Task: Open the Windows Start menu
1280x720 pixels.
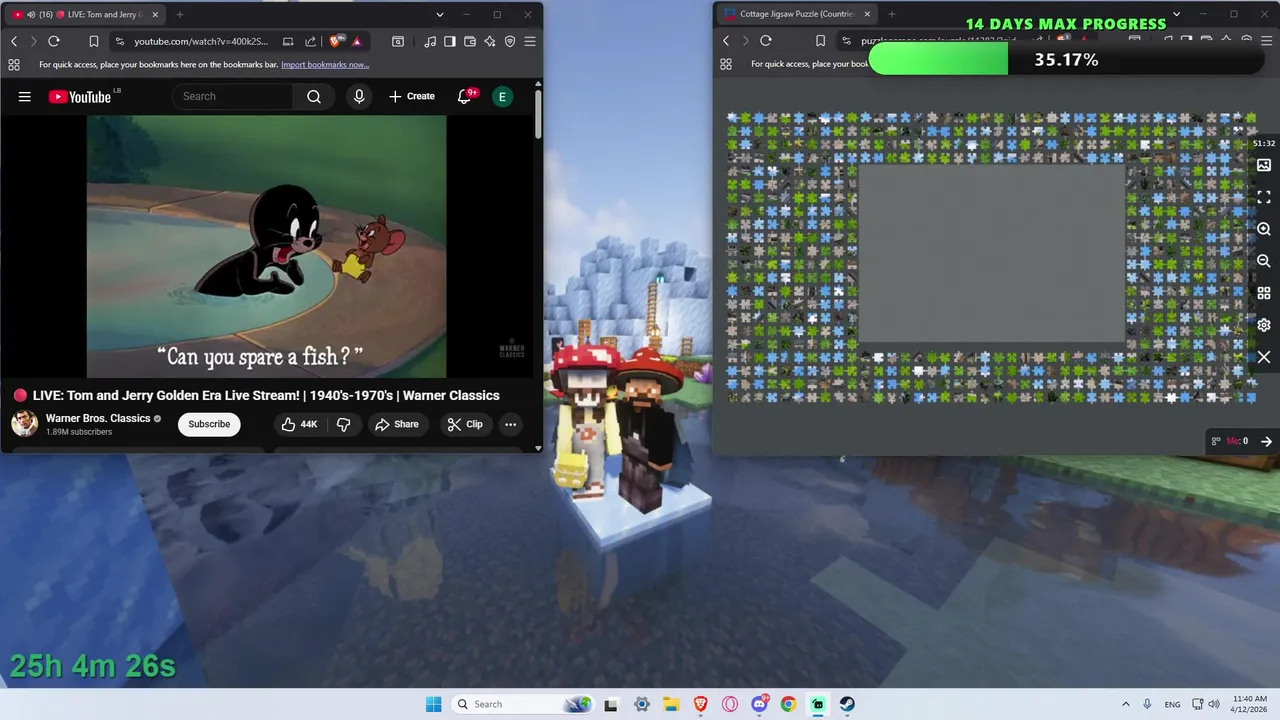Action: [x=433, y=704]
